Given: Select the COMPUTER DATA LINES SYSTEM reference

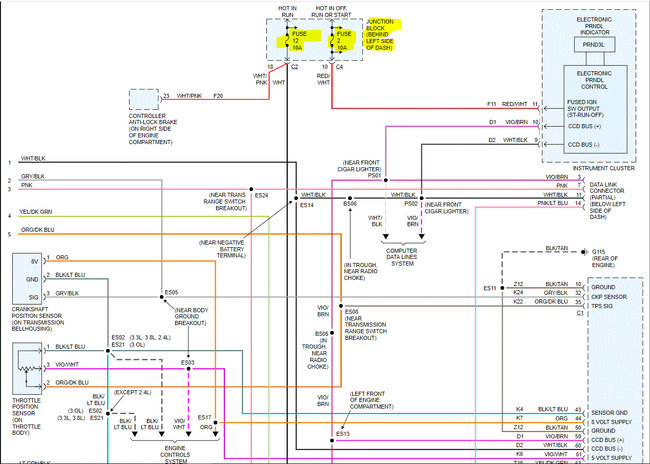Looking at the screenshot, I should [402, 257].
